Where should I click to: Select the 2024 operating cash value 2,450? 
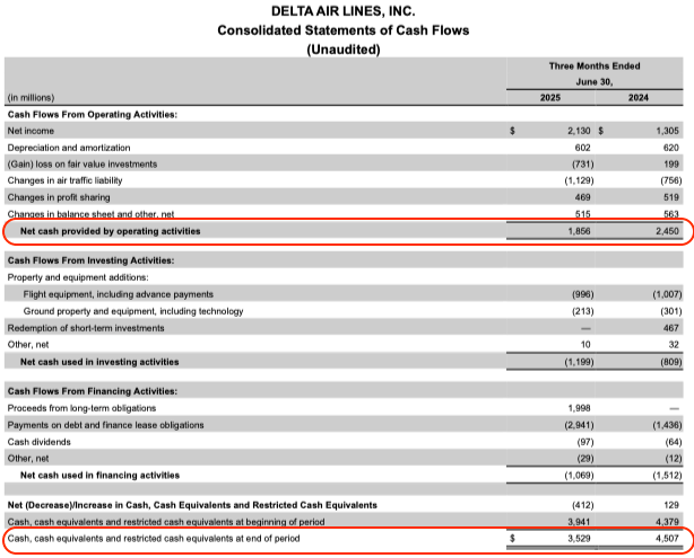(x=664, y=231)
